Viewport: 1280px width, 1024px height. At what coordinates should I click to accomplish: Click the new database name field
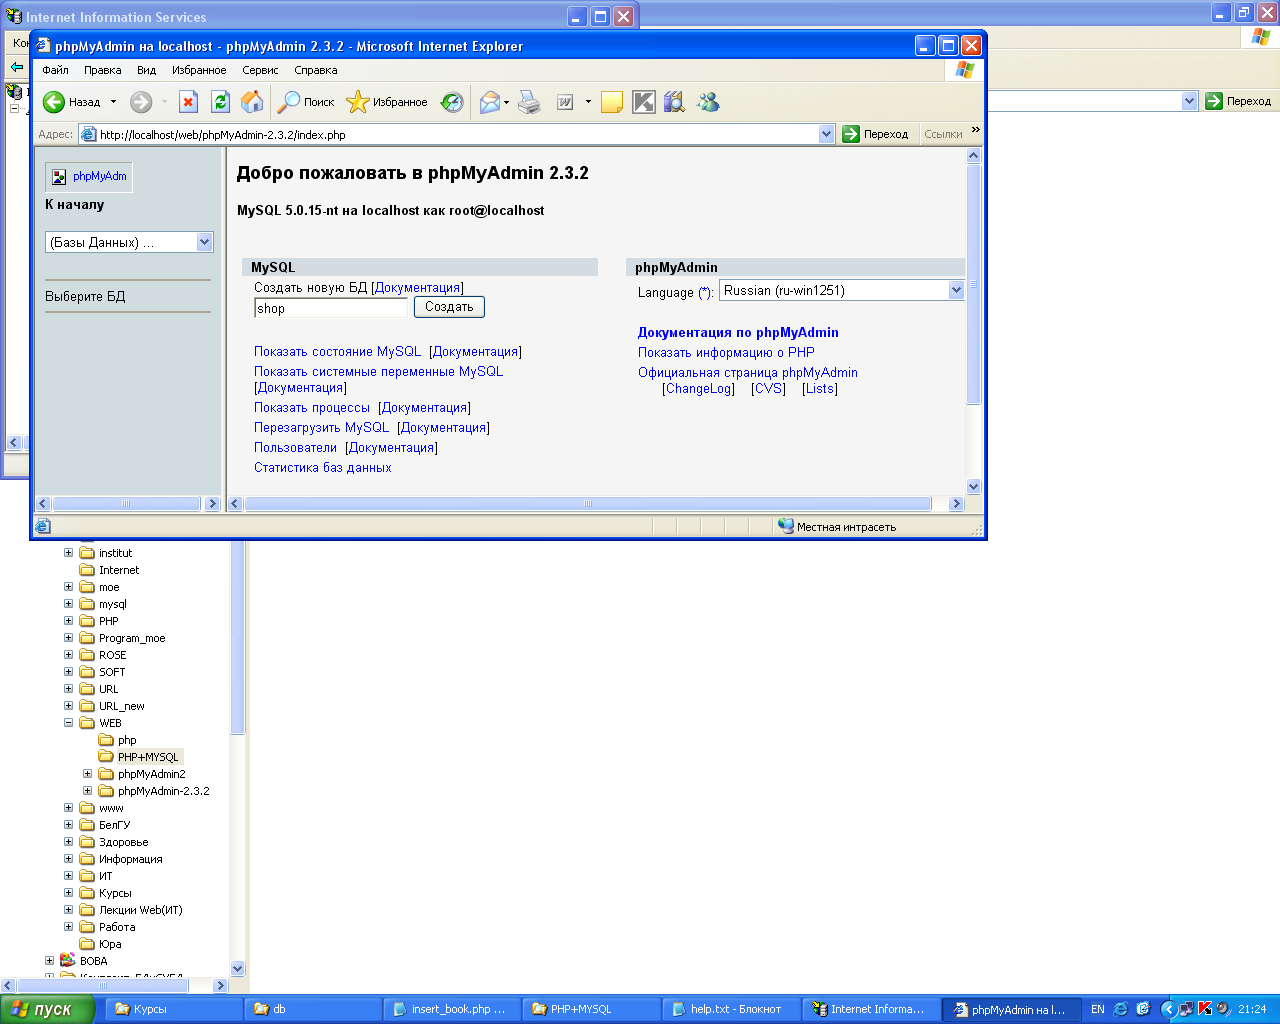pos(331,308)
